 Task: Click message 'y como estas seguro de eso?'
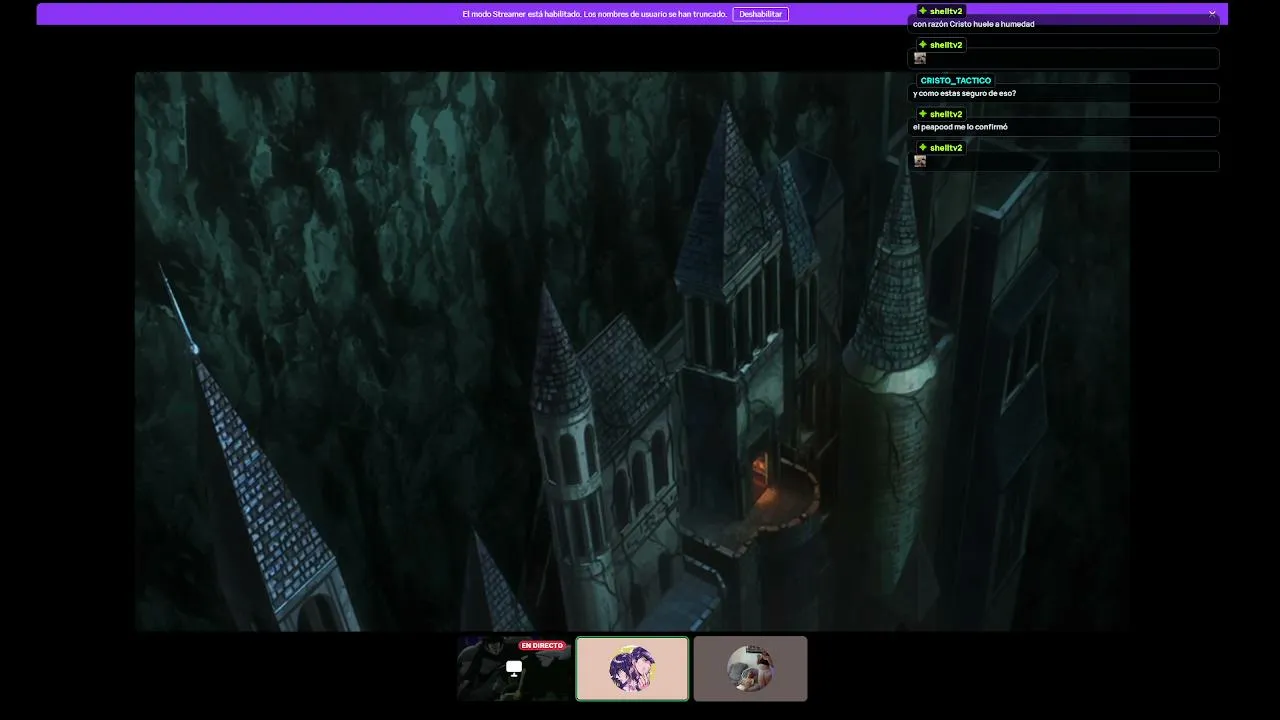point(964,93)
